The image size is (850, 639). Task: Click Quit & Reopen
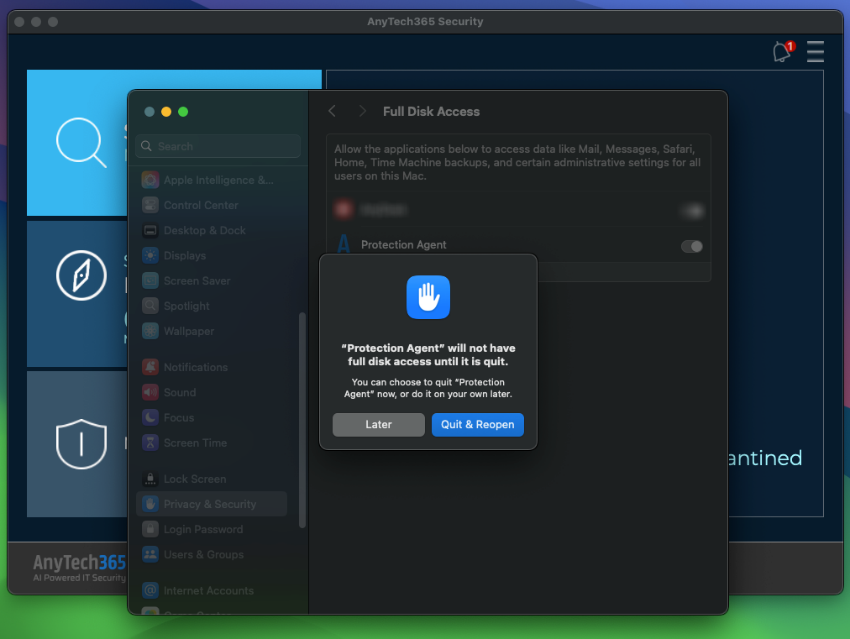point(478,424)
